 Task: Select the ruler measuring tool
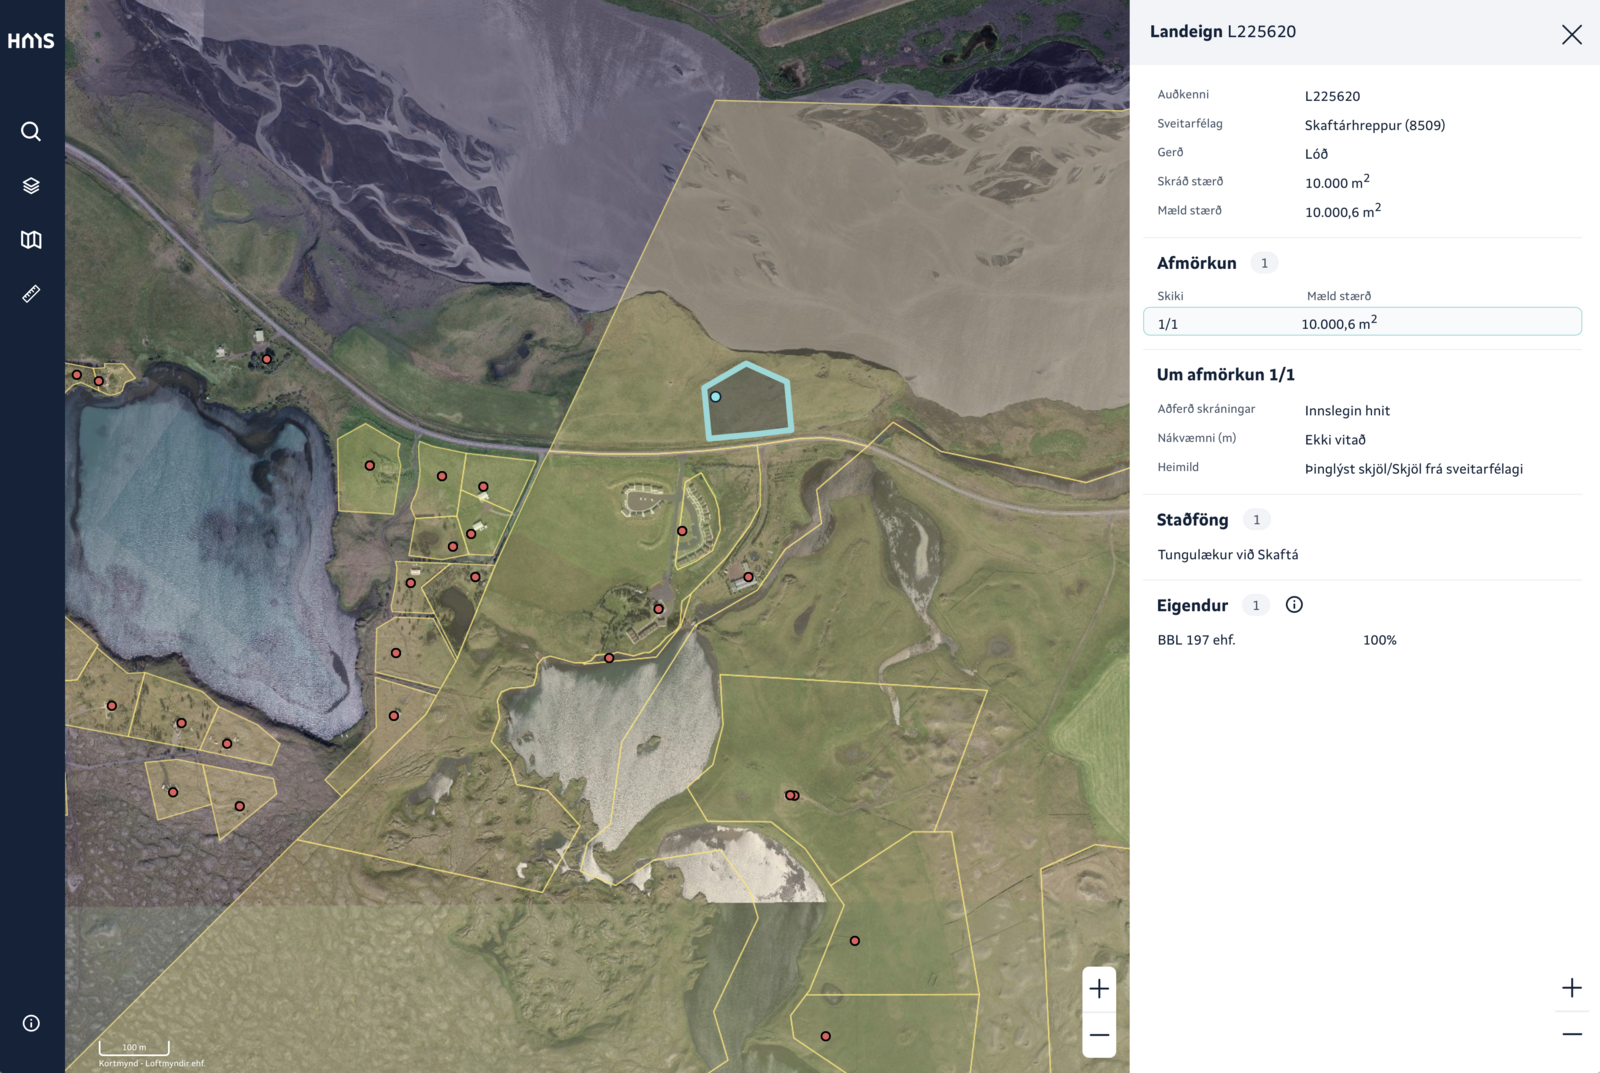pyautogui.click(x=31, y=294)
